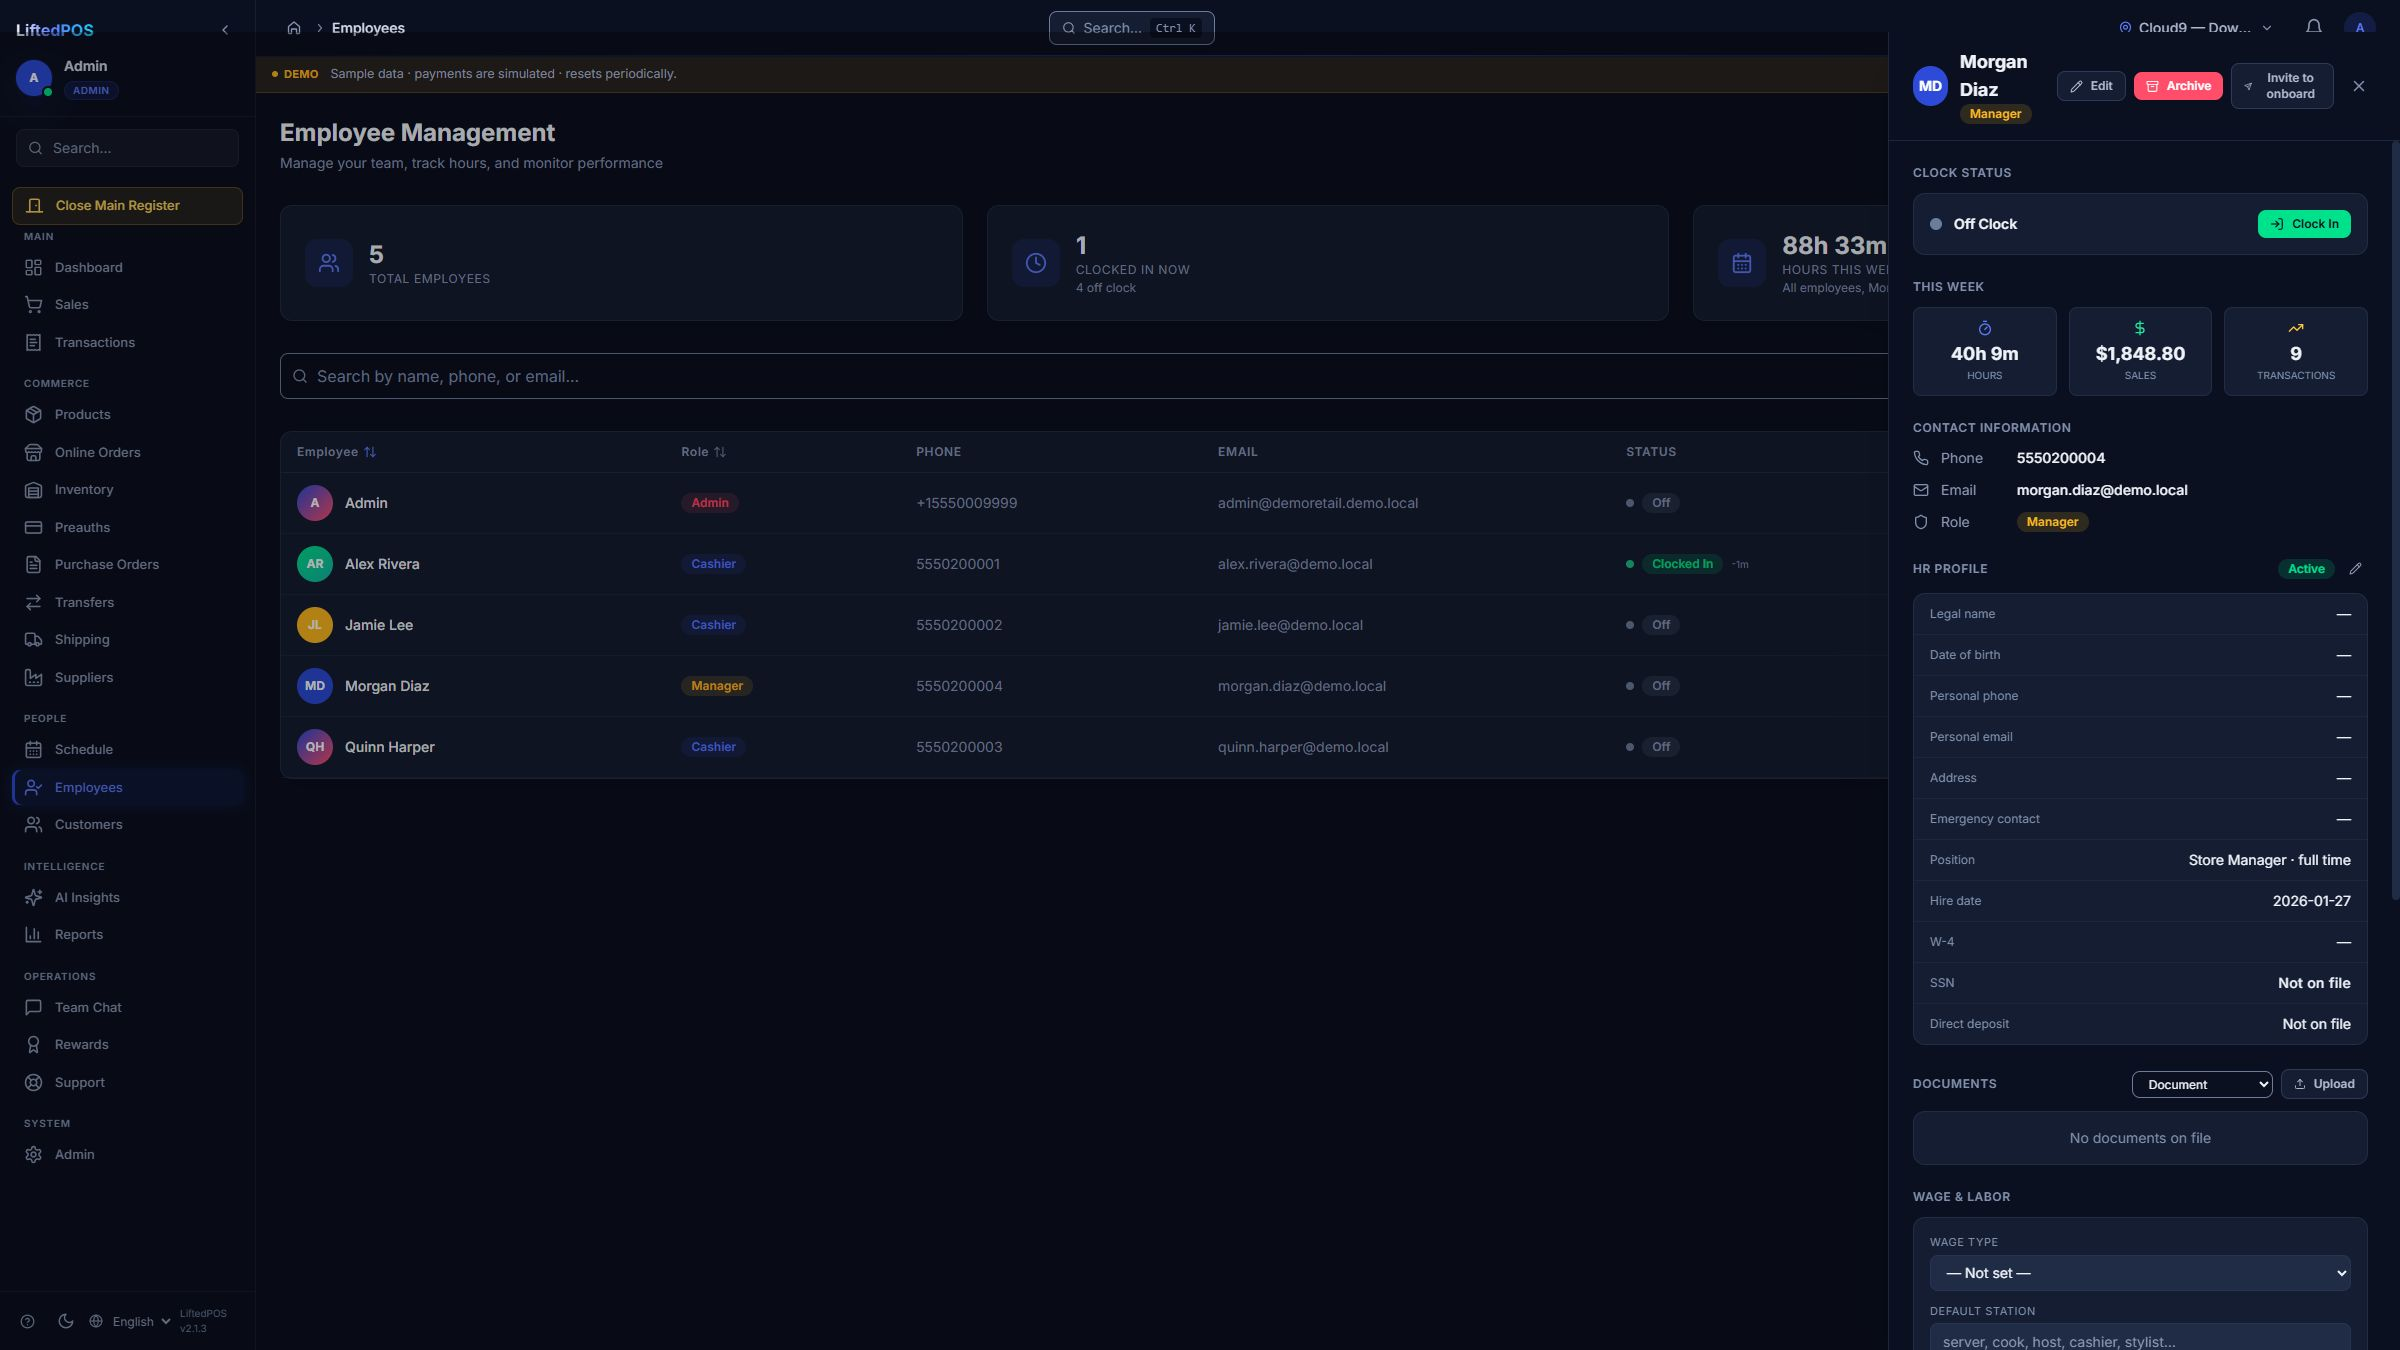2400x1350 pixels.
Task: Go to Transactions page
Action: (127, 343)
